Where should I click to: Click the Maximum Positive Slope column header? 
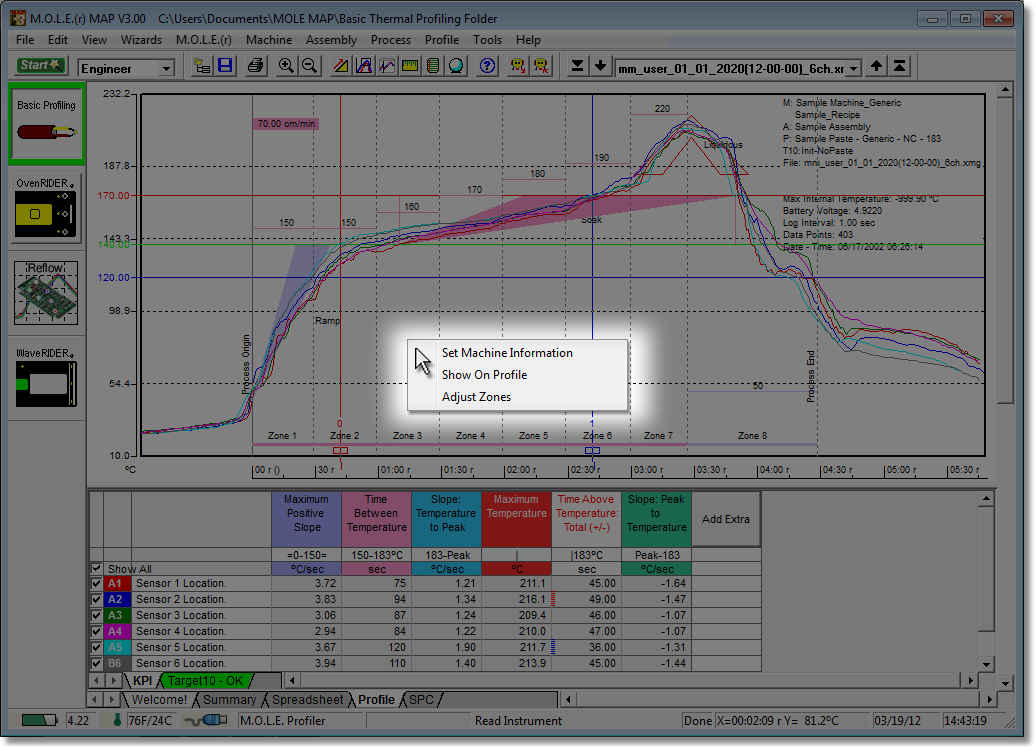click(x=307, y=519)
